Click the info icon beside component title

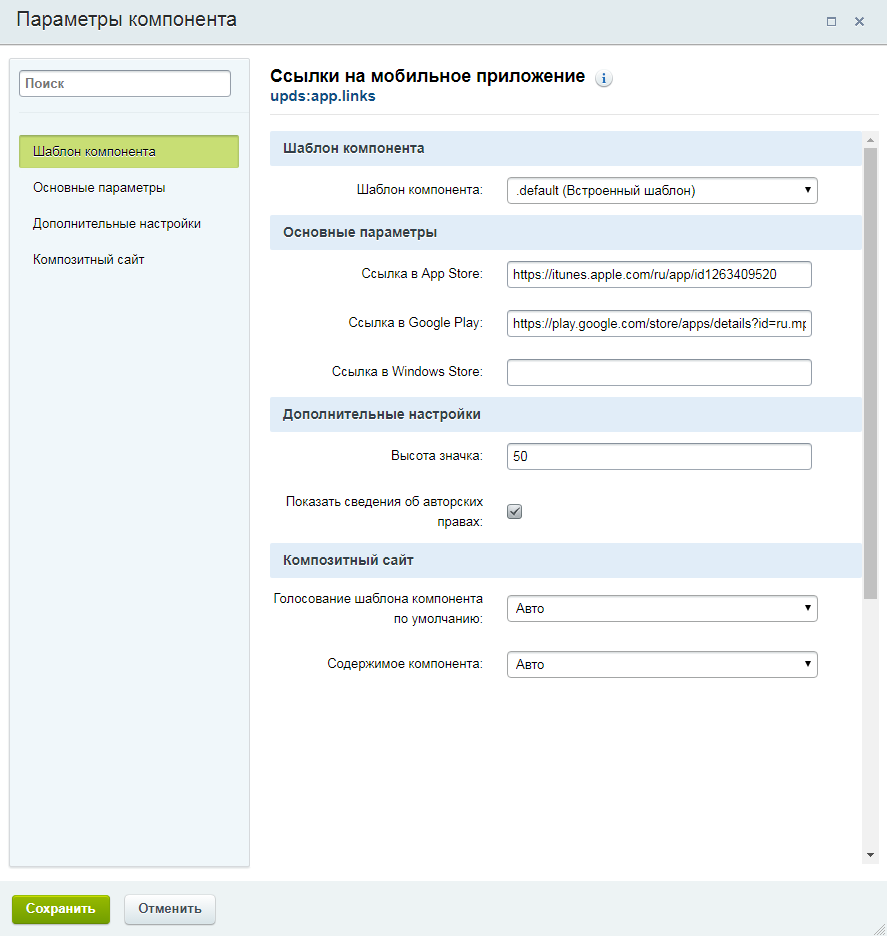tap(603, 78)
